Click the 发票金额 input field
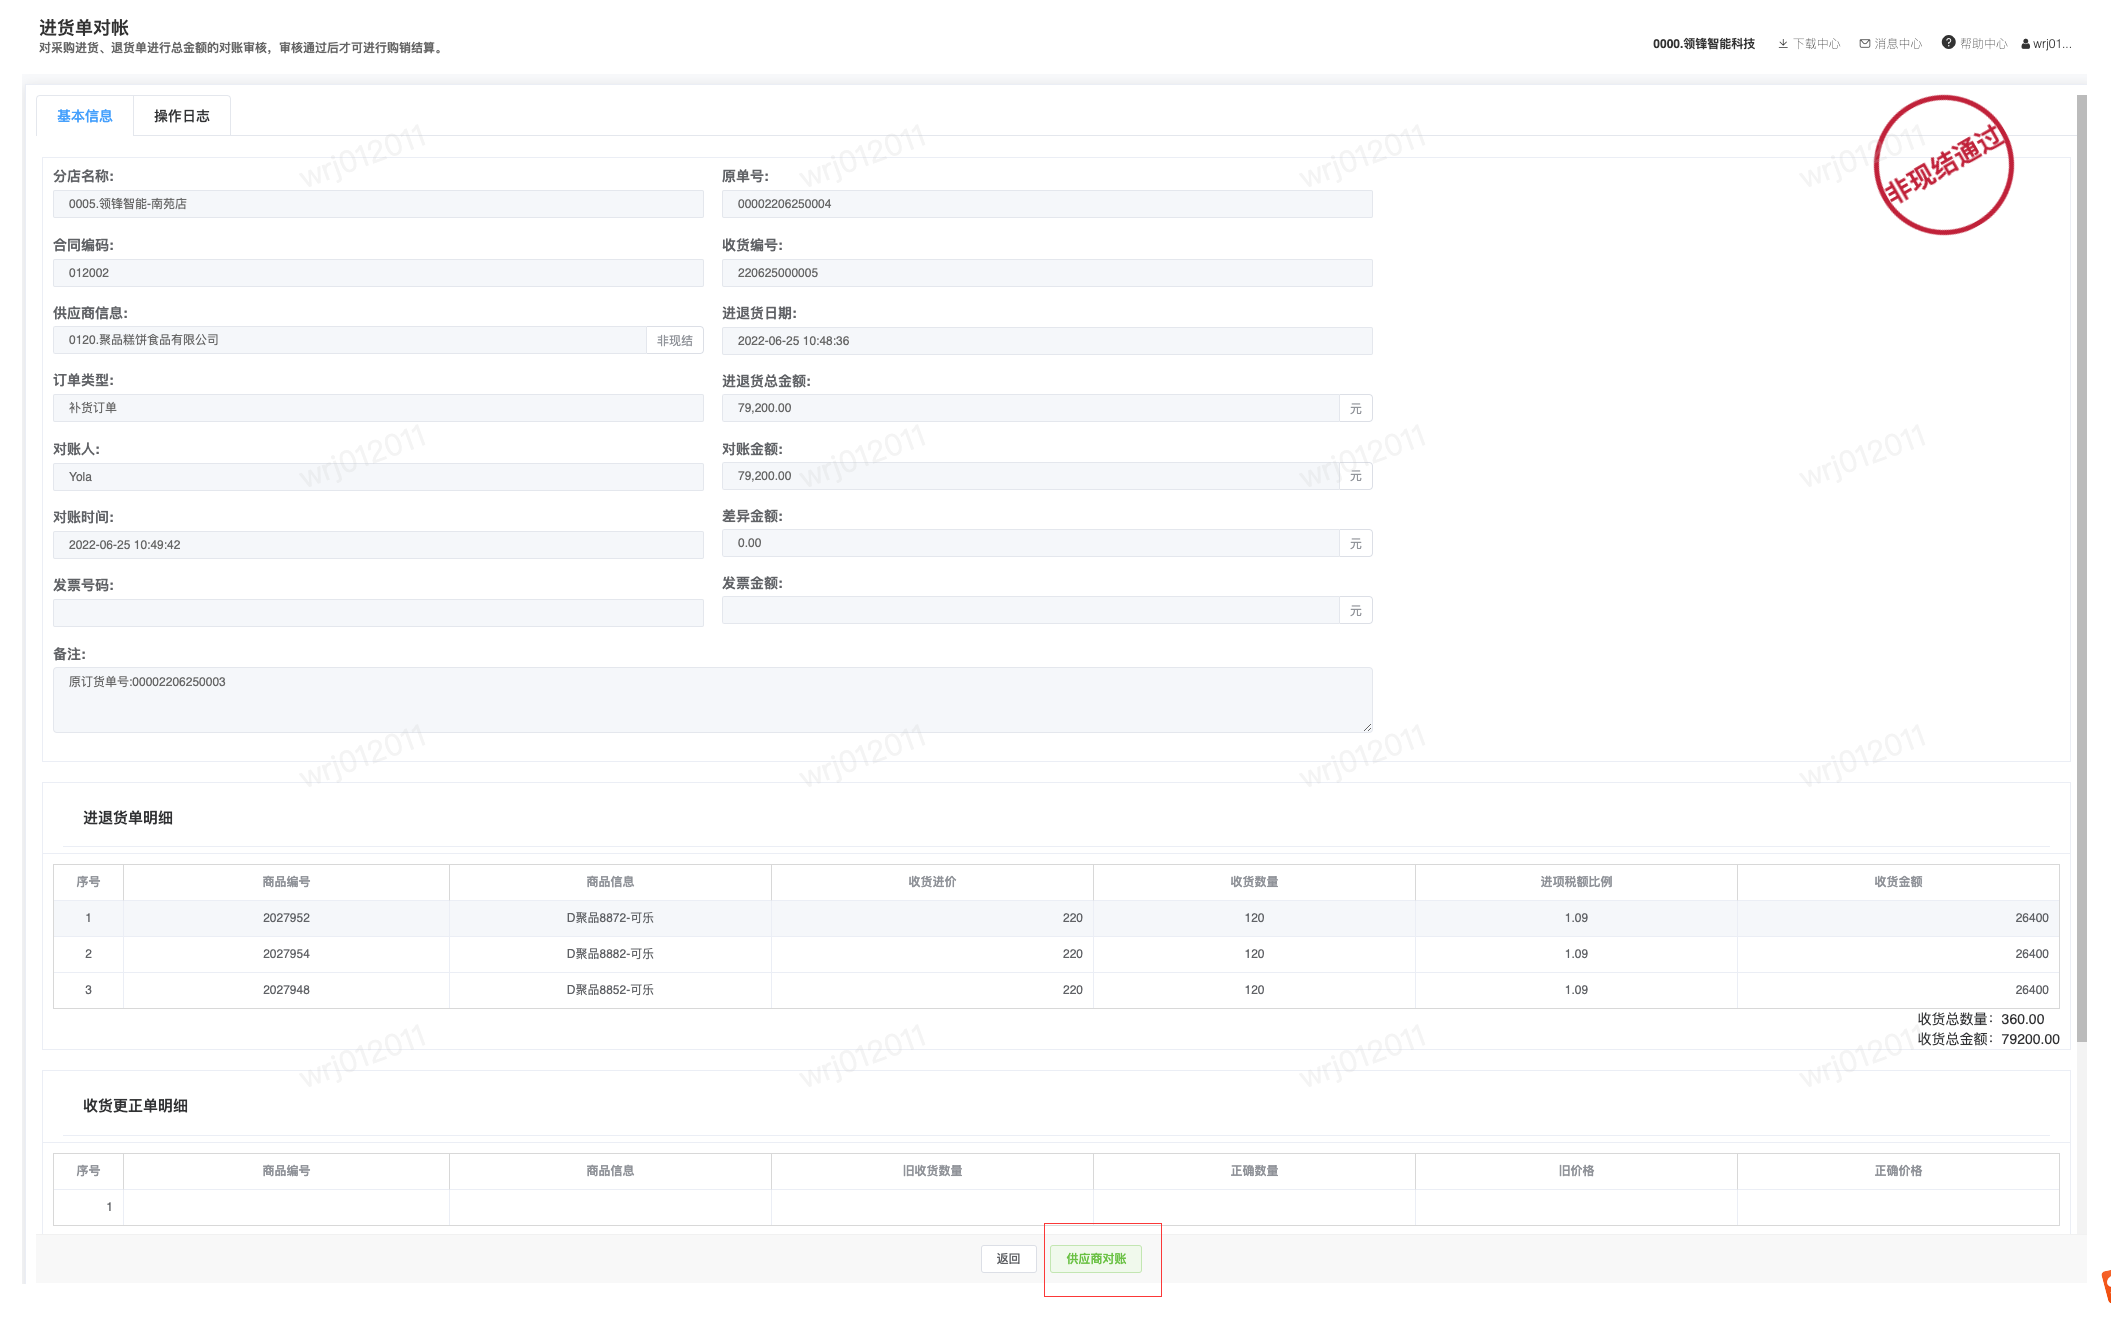Image resolution: width=2111 pixels, height=1318 pixels. (x=1030, y=610)
